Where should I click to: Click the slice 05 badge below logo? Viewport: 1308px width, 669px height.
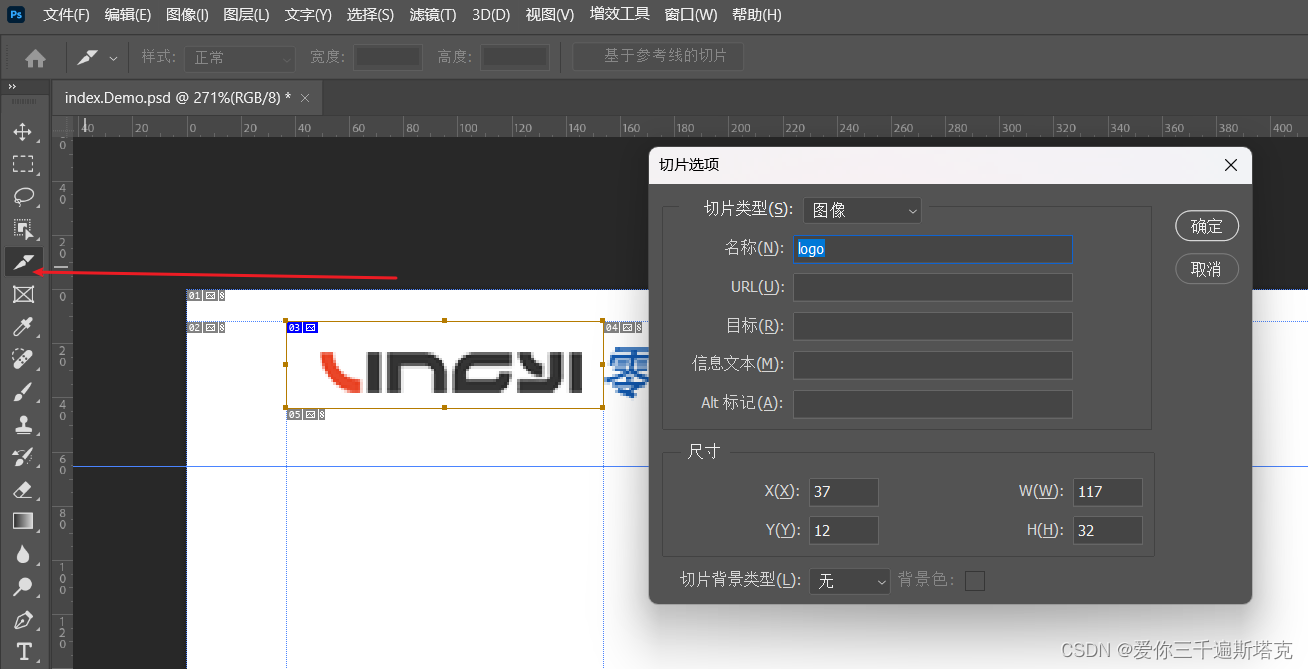tap(305, 415)
